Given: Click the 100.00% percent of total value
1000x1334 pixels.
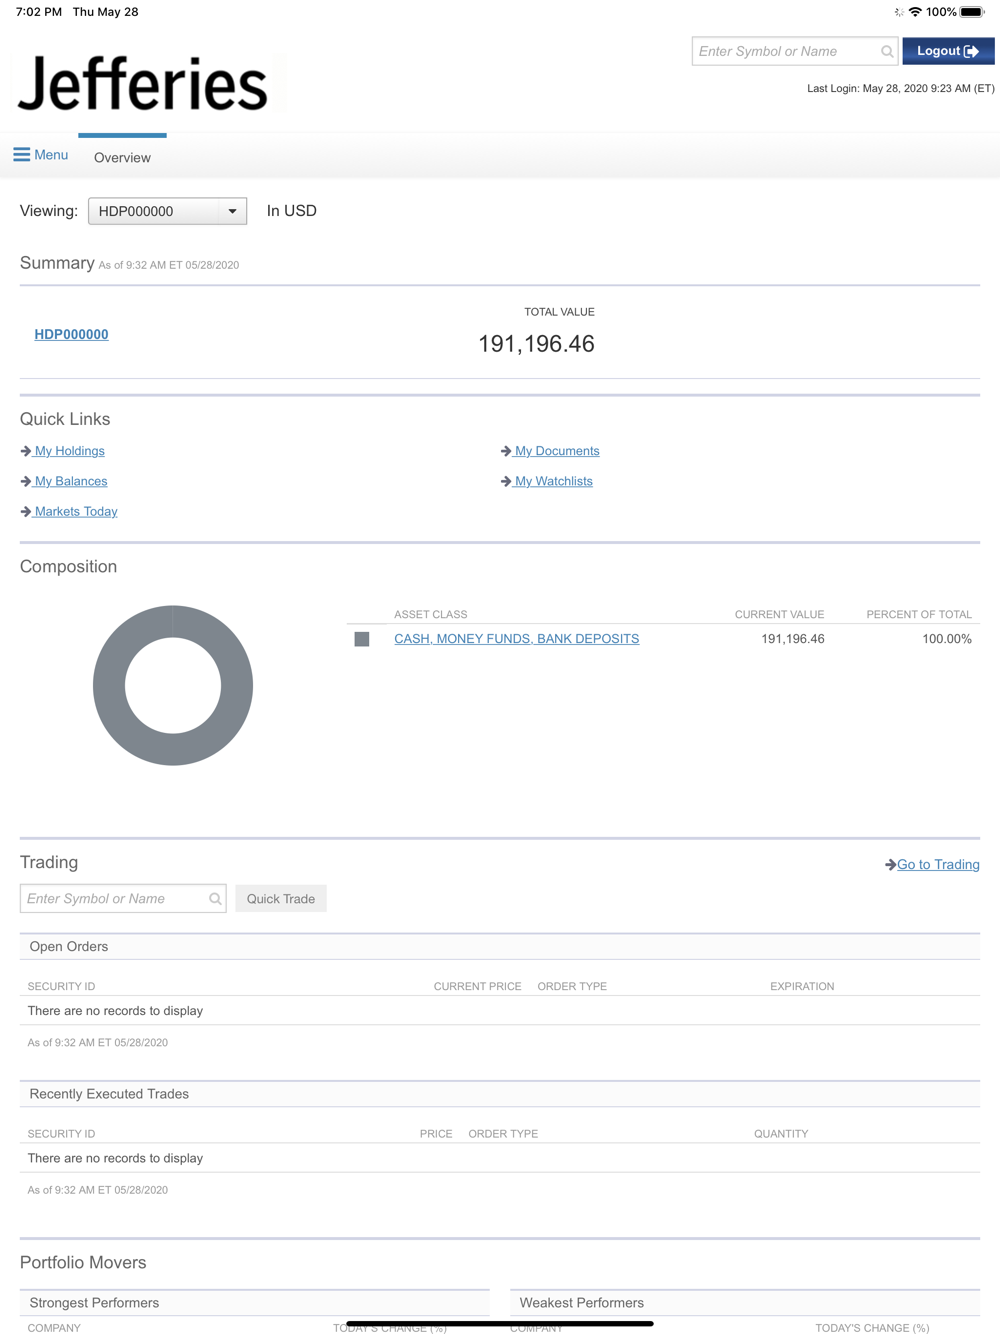Looking at the screenshot, I should tap(946, 639).
